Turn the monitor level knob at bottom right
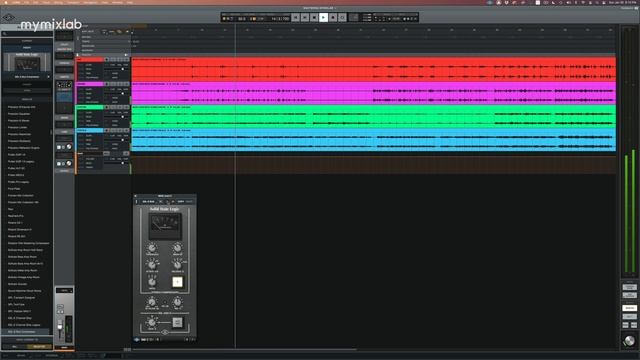Image resolution: width=640 pixels, height=360 pixels. [629, 340]
